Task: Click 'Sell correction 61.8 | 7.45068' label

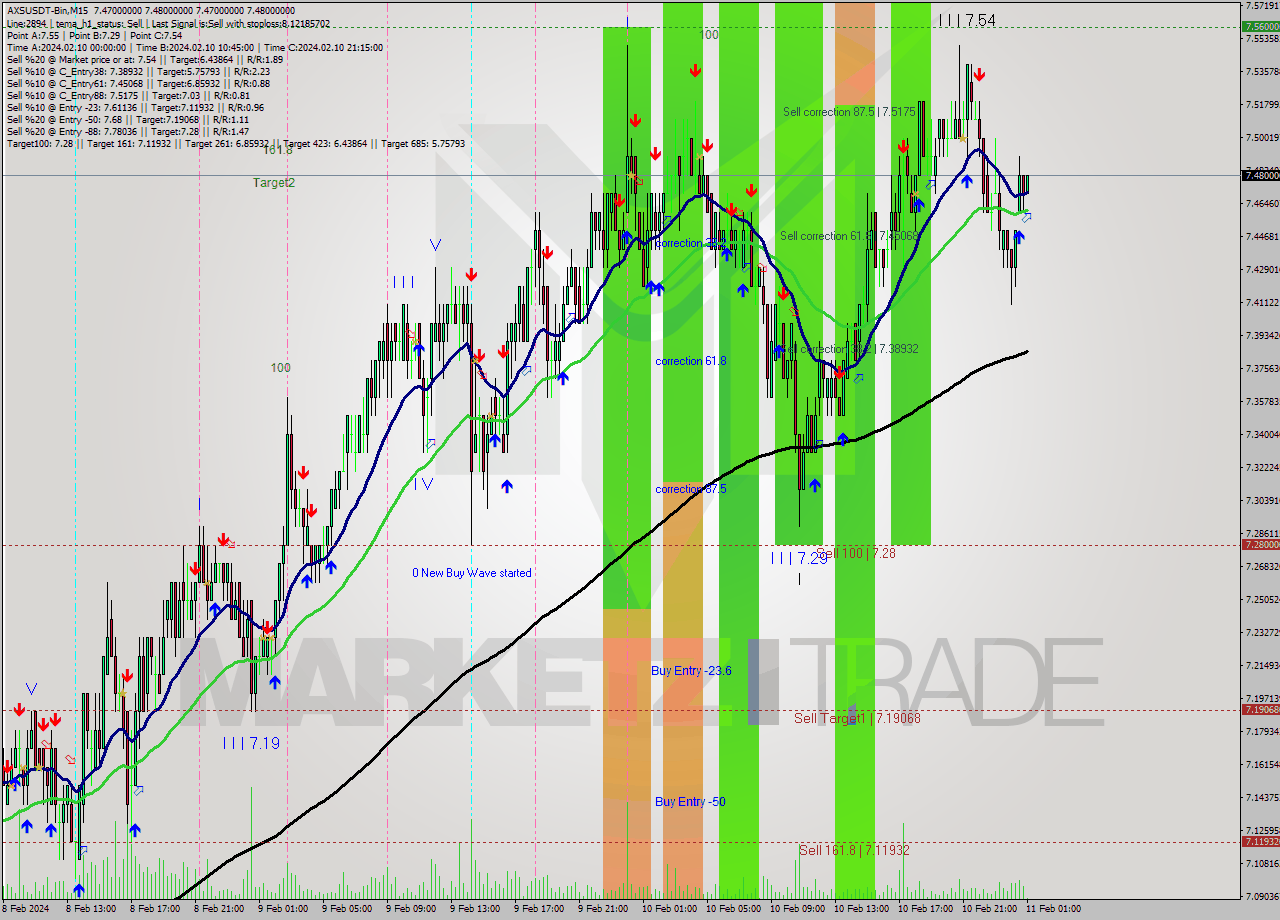Action: (849, 236)
